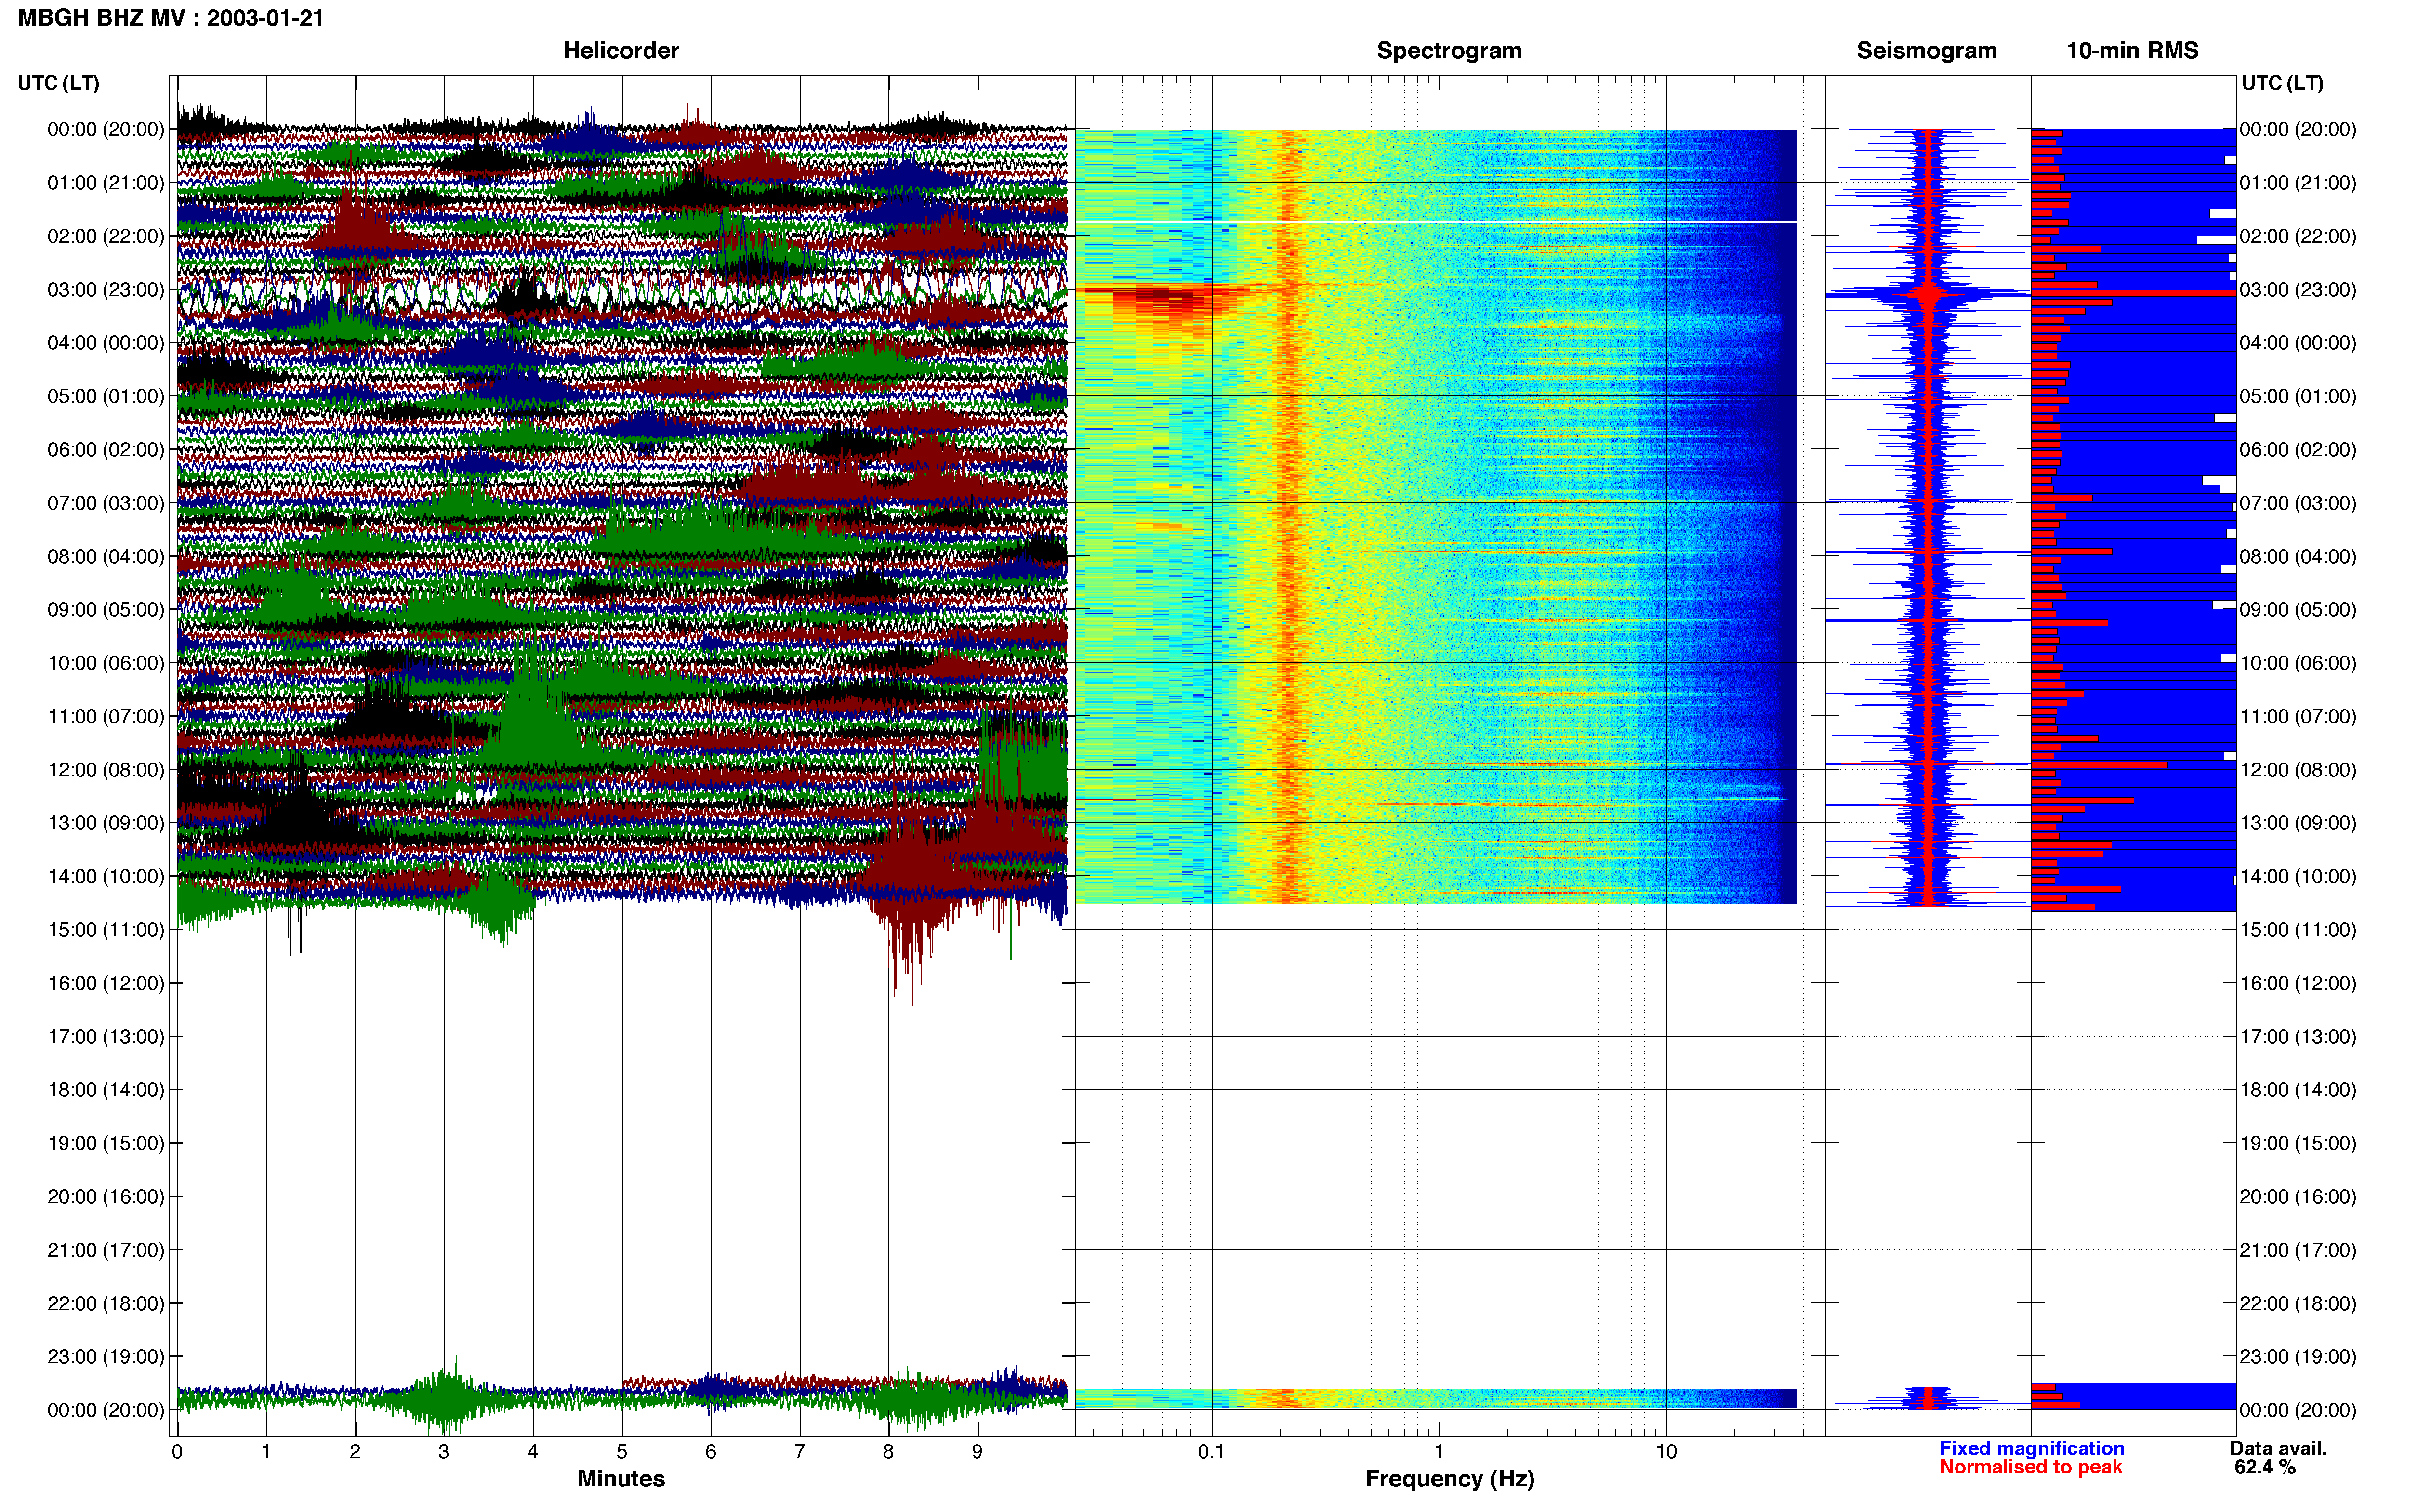Click the red 'Normalised to peak' legend text
The image size is (2418, 1512).
click(x=2030, y=1467)
